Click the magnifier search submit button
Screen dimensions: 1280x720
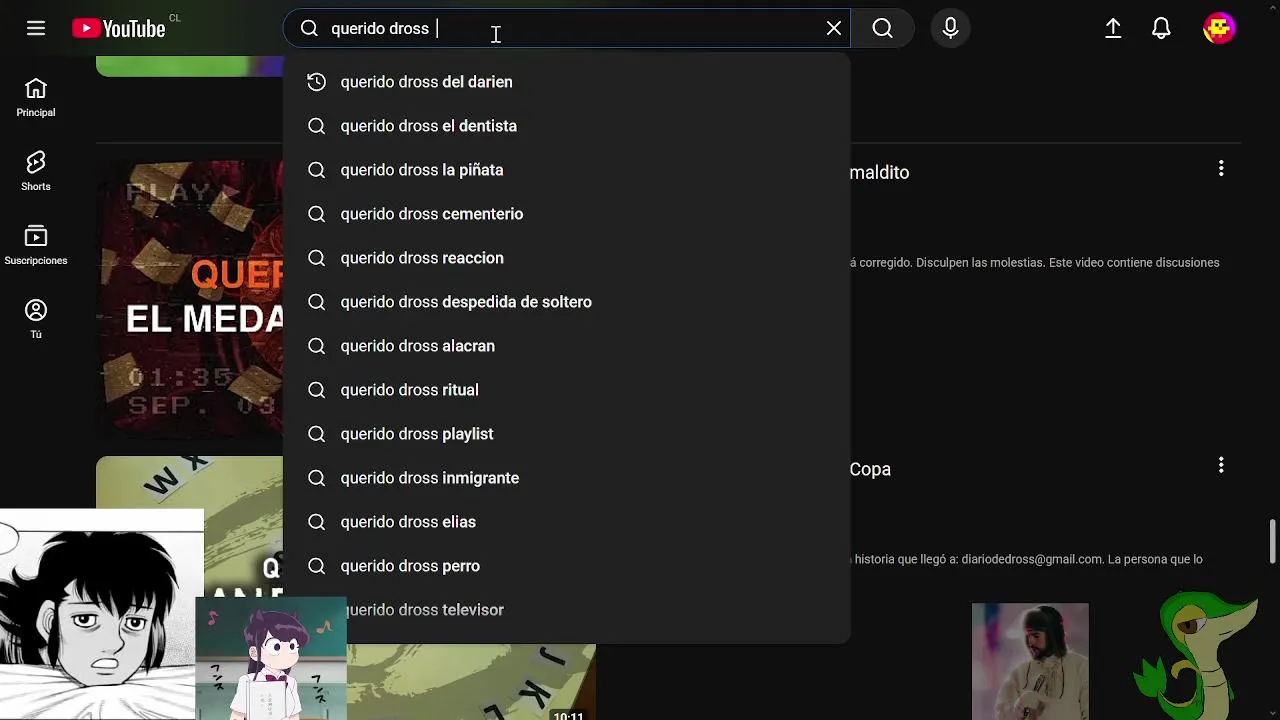click(x=882, y=28)
